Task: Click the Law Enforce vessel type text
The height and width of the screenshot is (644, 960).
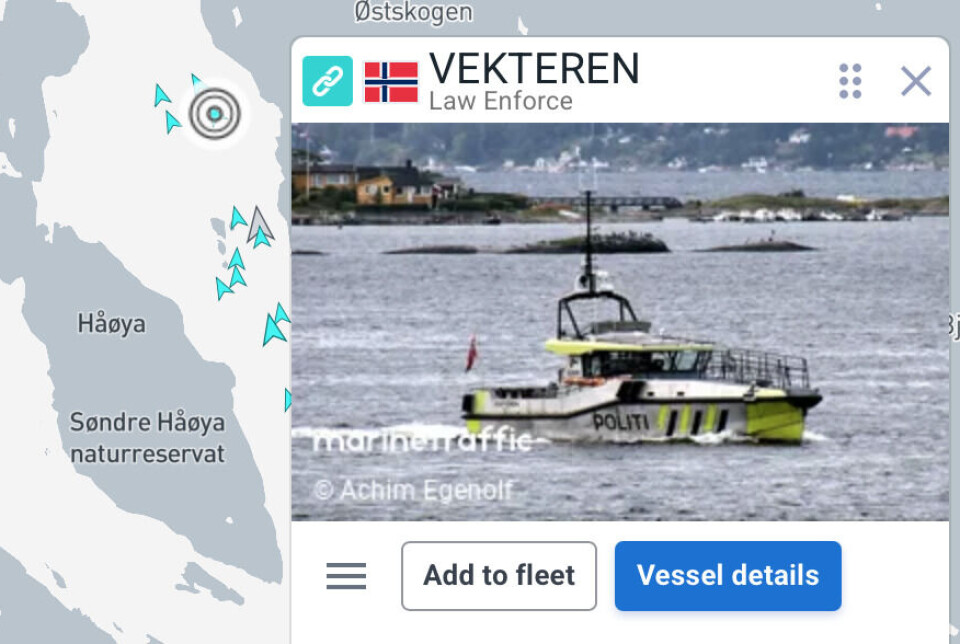Action: [501, 101]
